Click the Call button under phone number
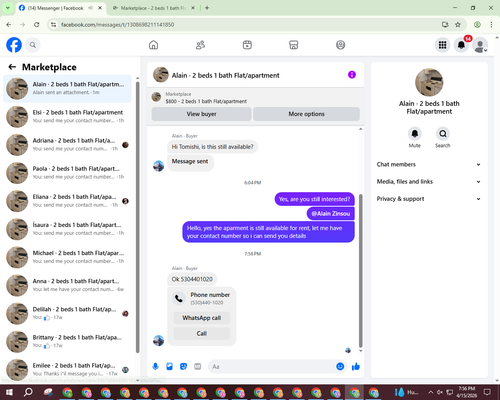Viewport: 500px width, 400px height. coord(202,333)
